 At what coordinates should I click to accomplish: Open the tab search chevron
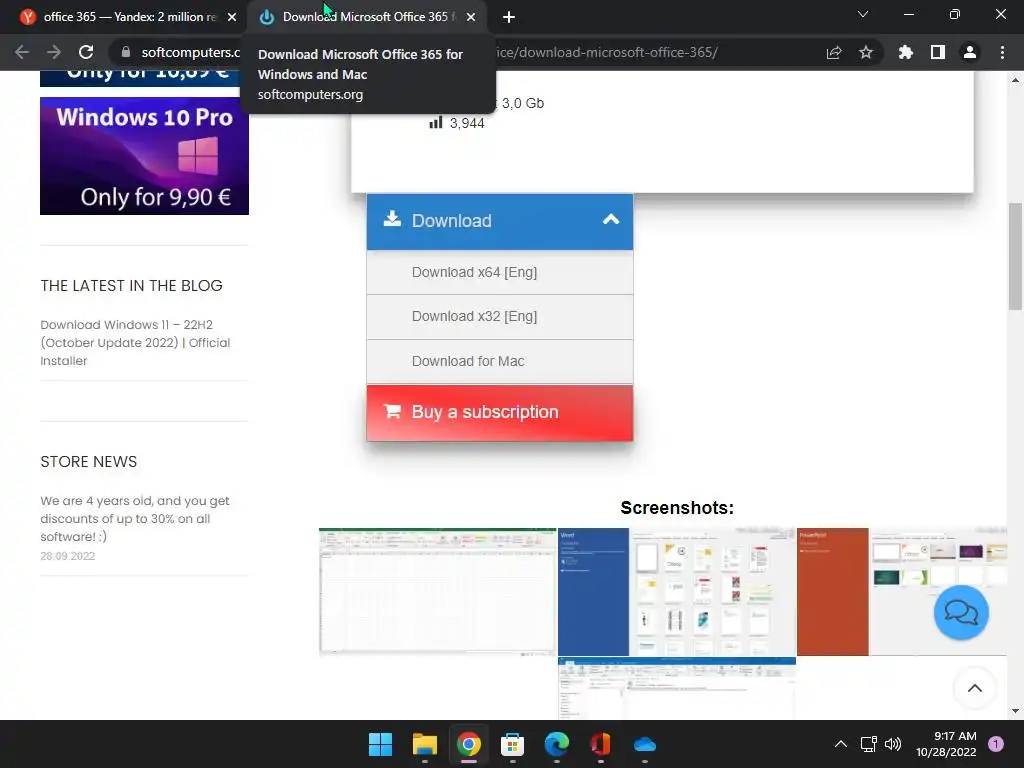[863, 14]
